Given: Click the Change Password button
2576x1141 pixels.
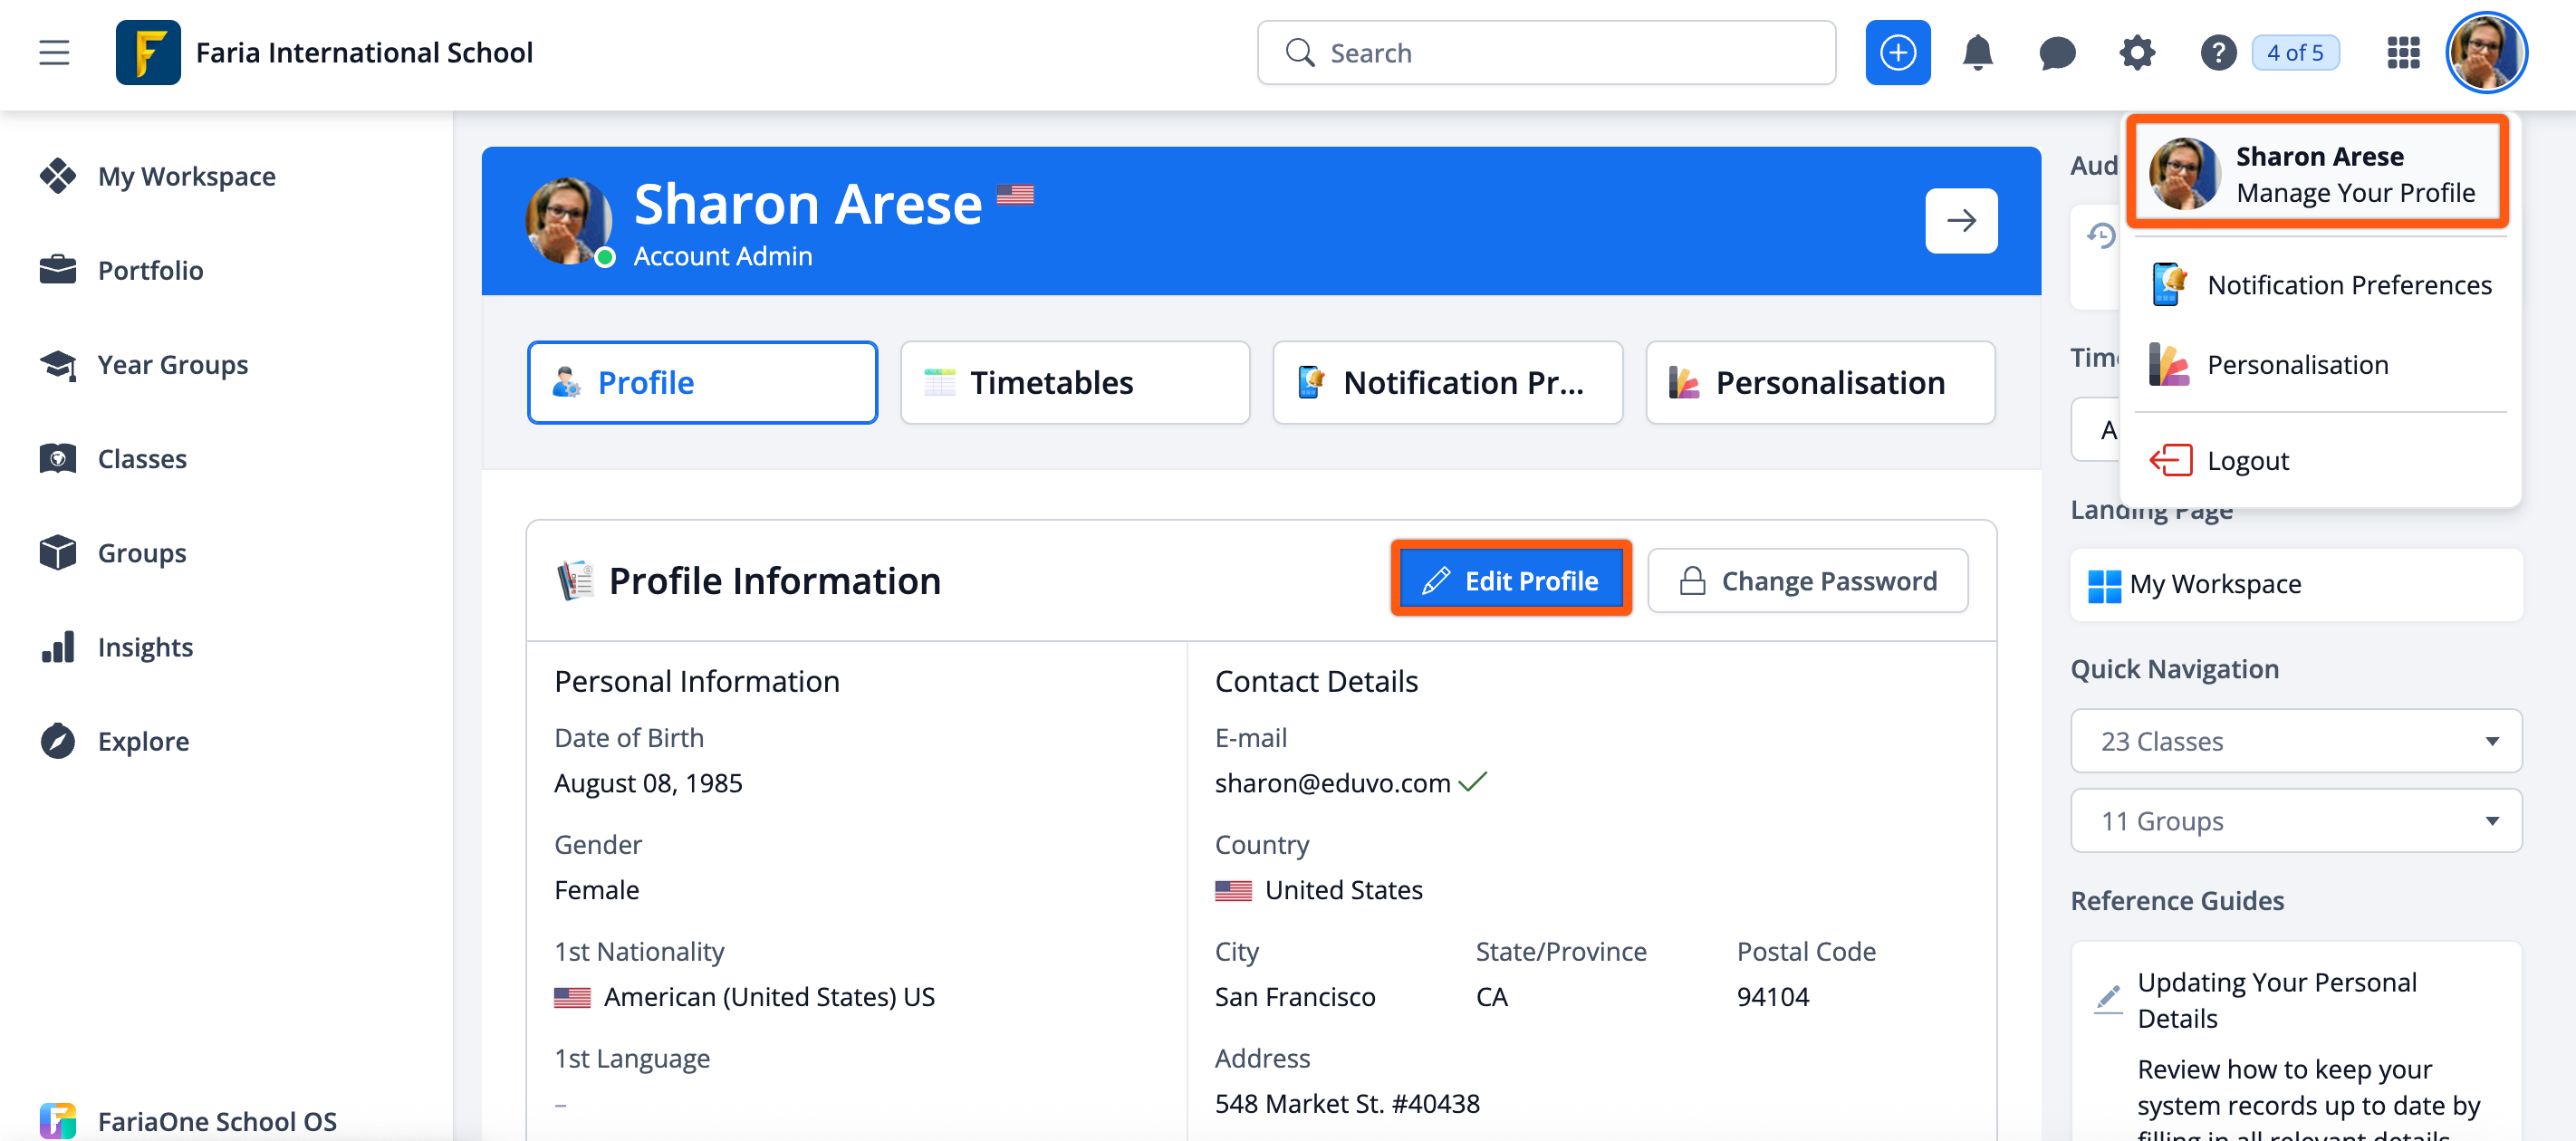Looking at the screenshot, I should 1807,580.
